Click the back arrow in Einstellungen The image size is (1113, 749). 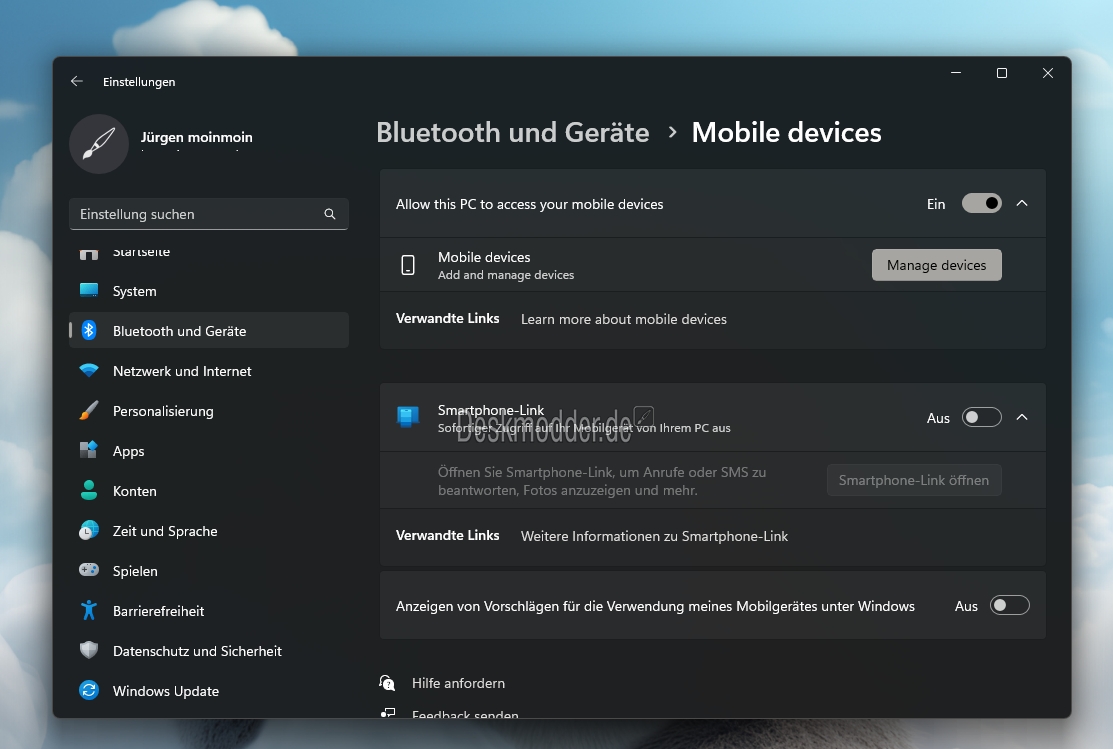(x=77, y=82)
